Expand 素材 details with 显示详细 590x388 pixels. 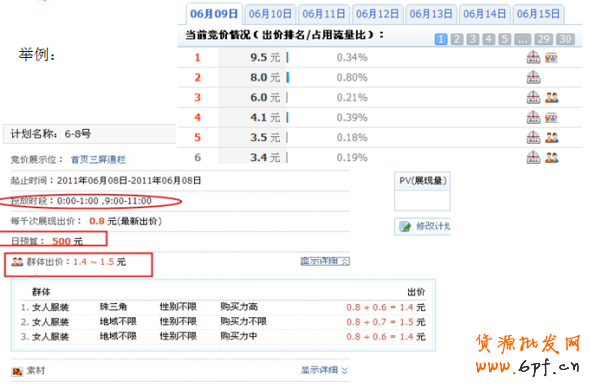coord(324,370)
